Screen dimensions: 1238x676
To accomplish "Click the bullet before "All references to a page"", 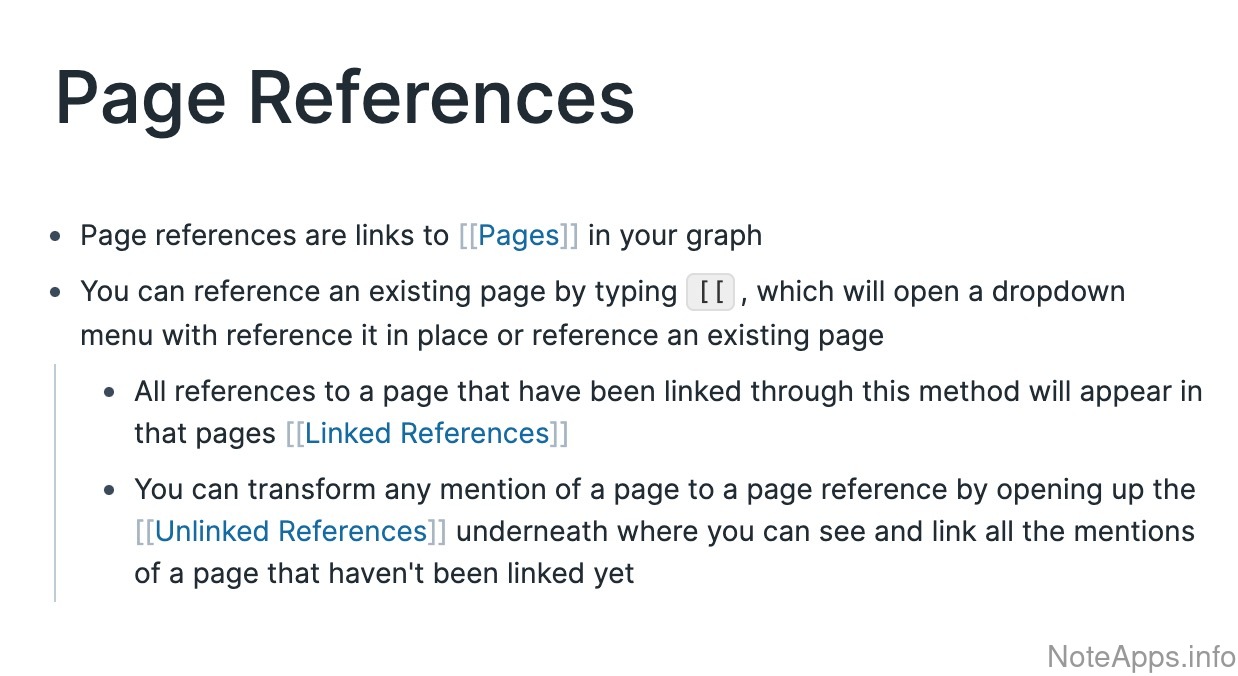I will (110, 392).
